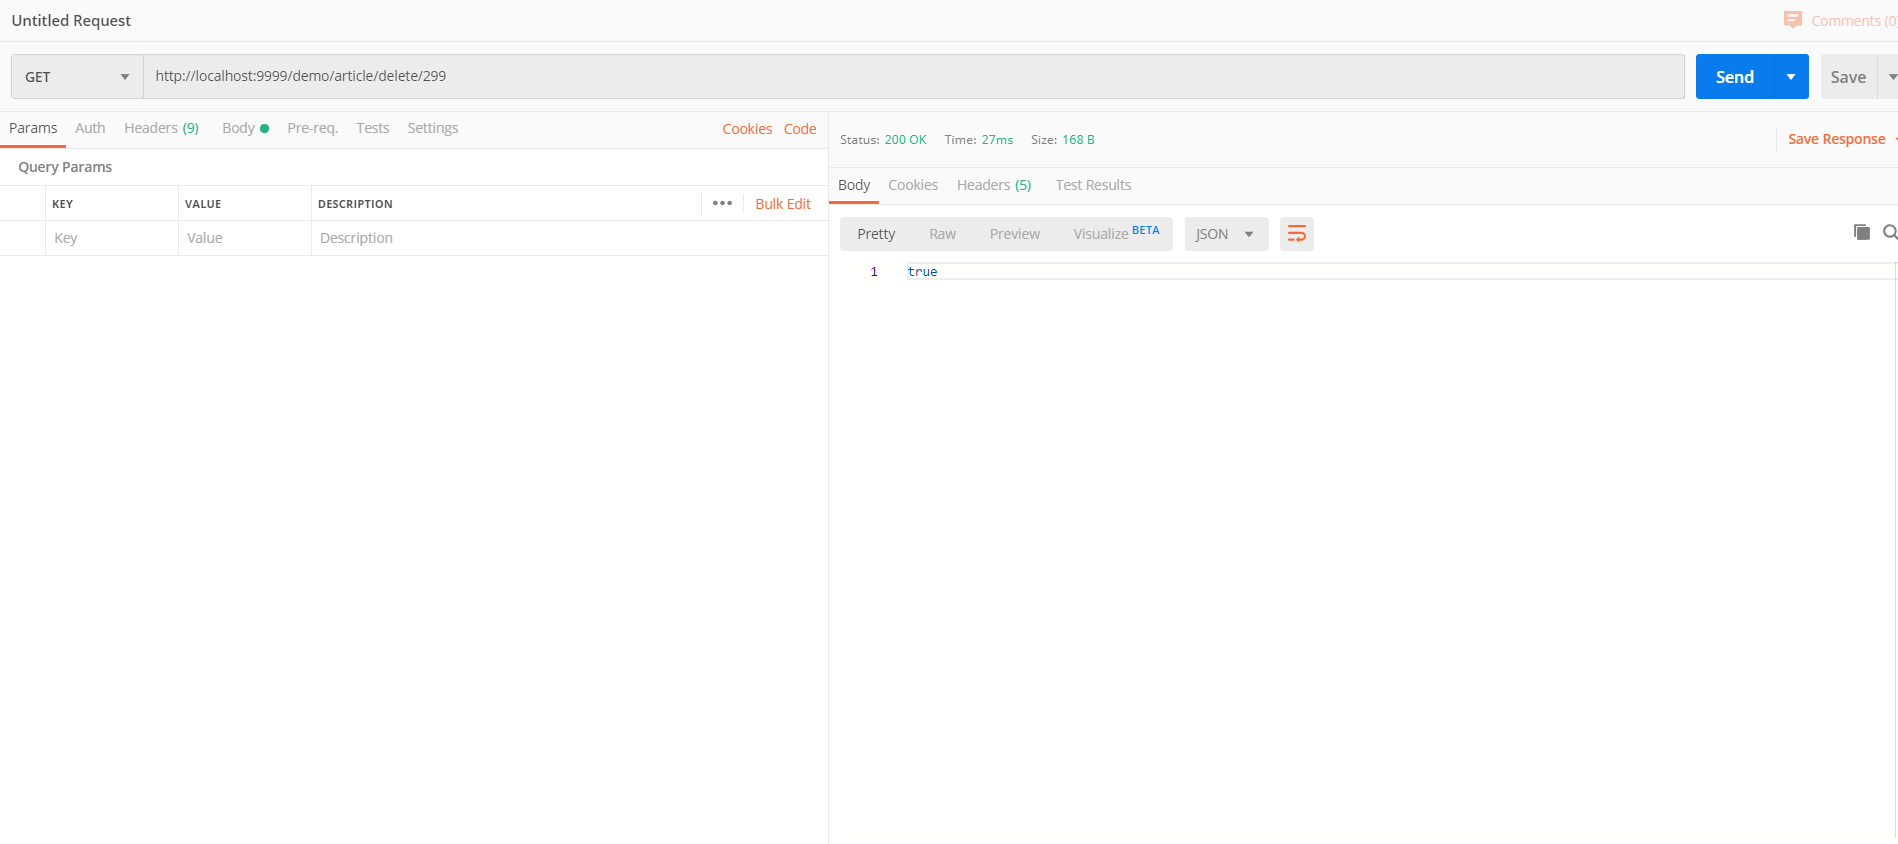Click the 'true' response value
The height and width of the screenshot is (844, 1898).
(922, 272)
